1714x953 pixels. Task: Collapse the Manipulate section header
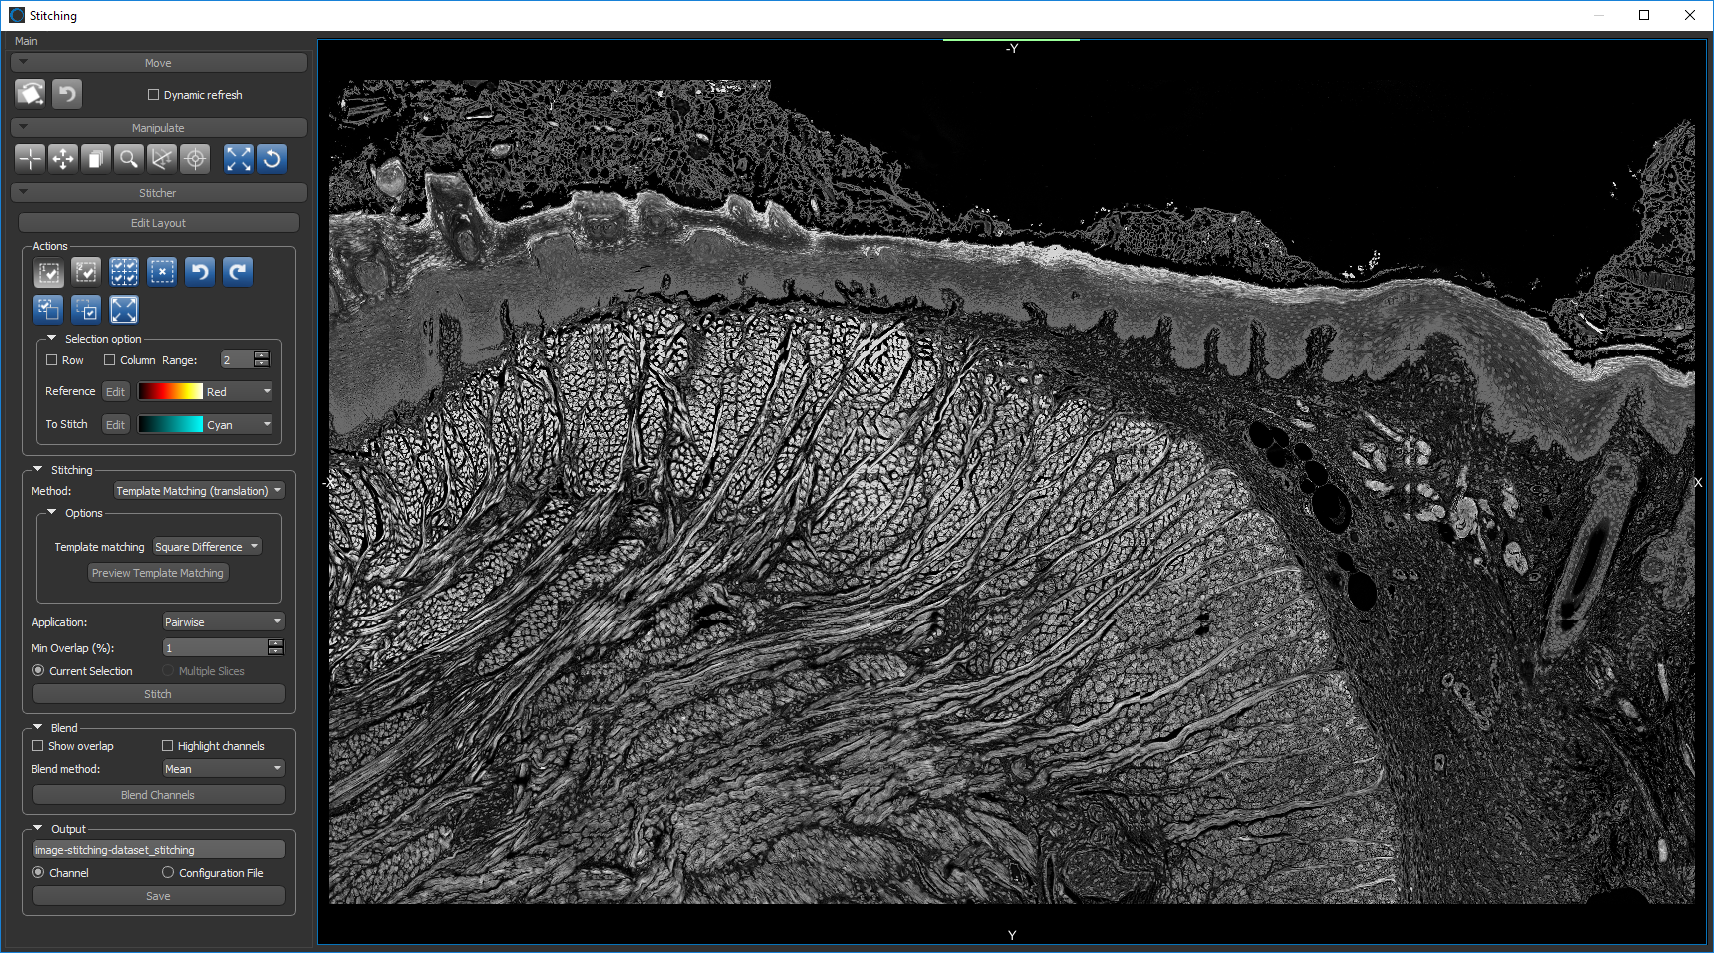coord(158,128)
